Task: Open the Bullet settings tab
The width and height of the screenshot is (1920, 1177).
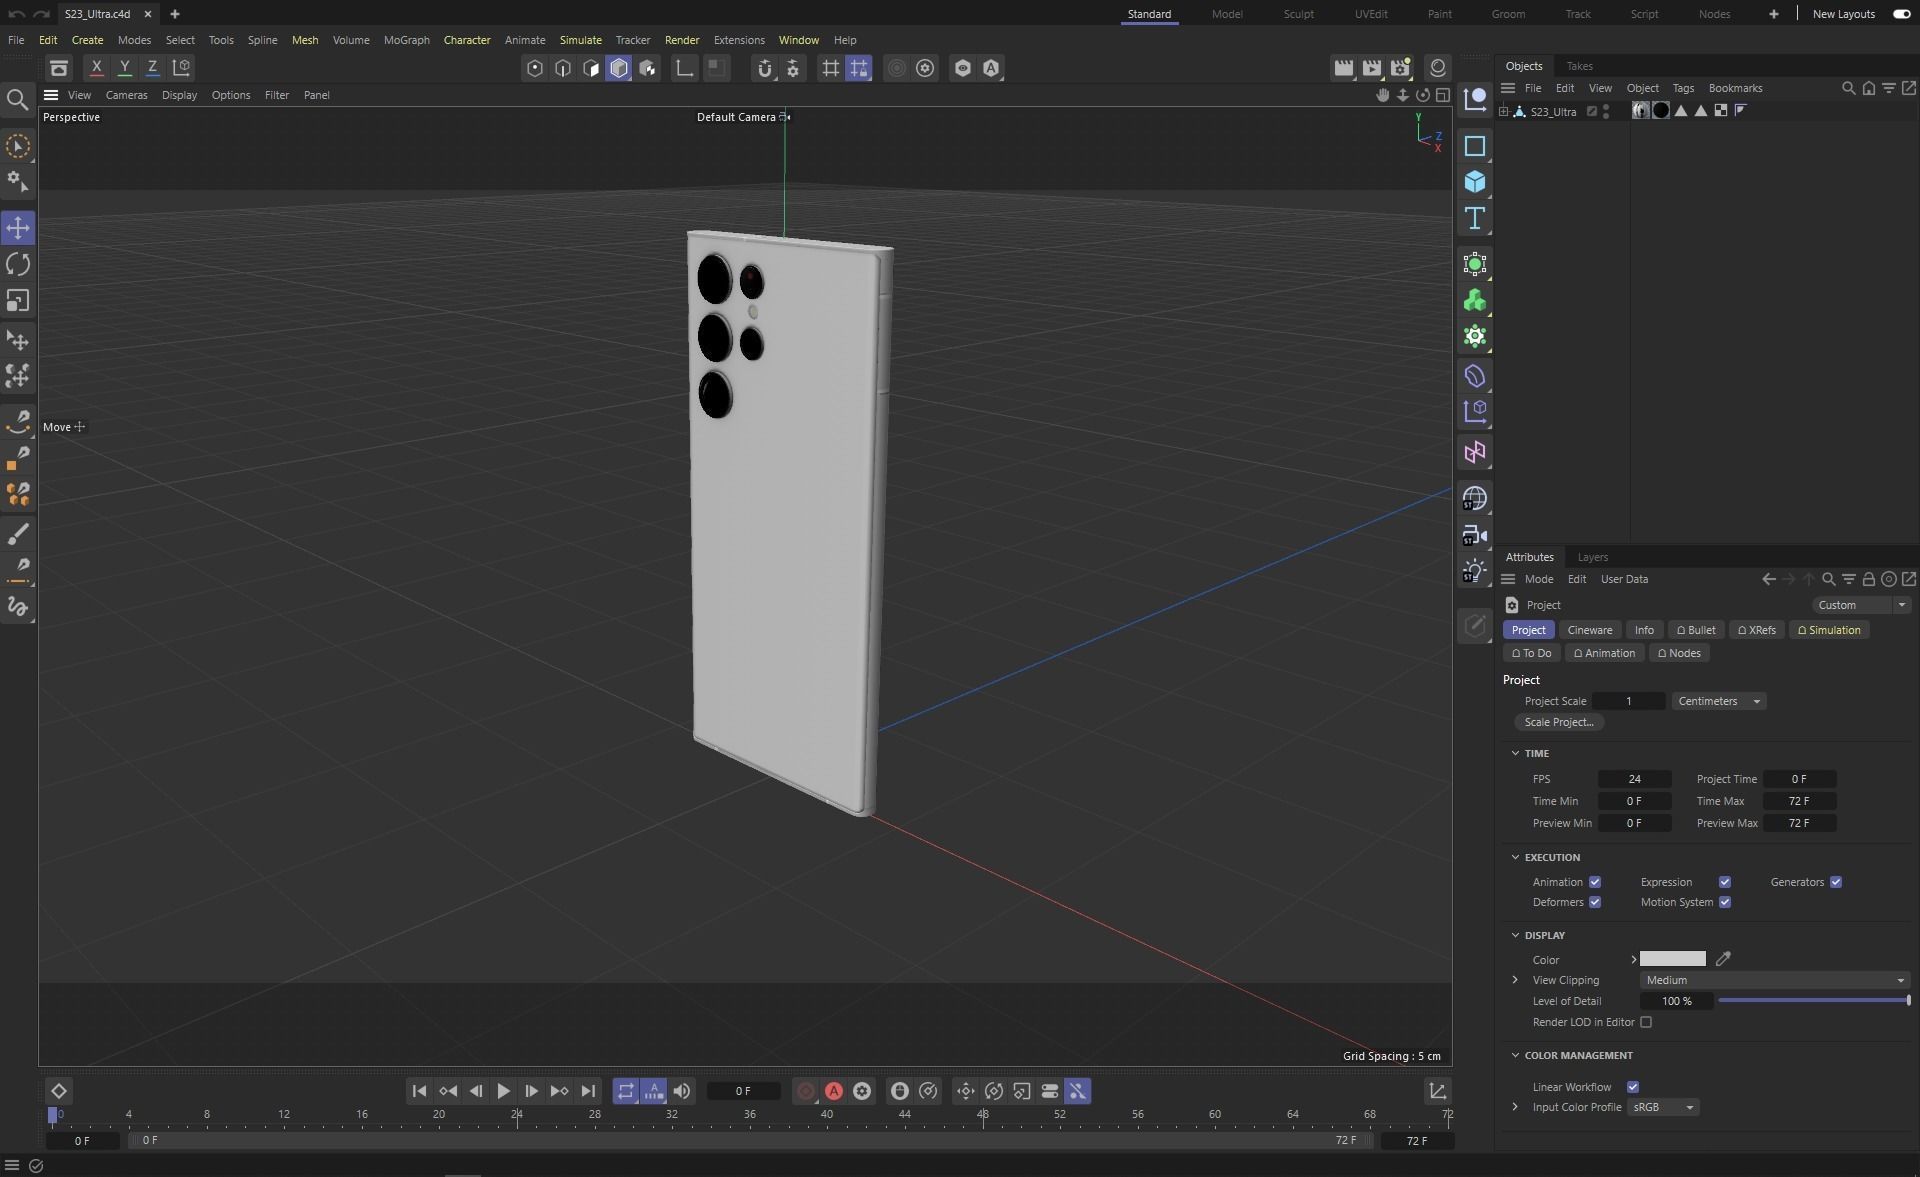Action: 1696,630
